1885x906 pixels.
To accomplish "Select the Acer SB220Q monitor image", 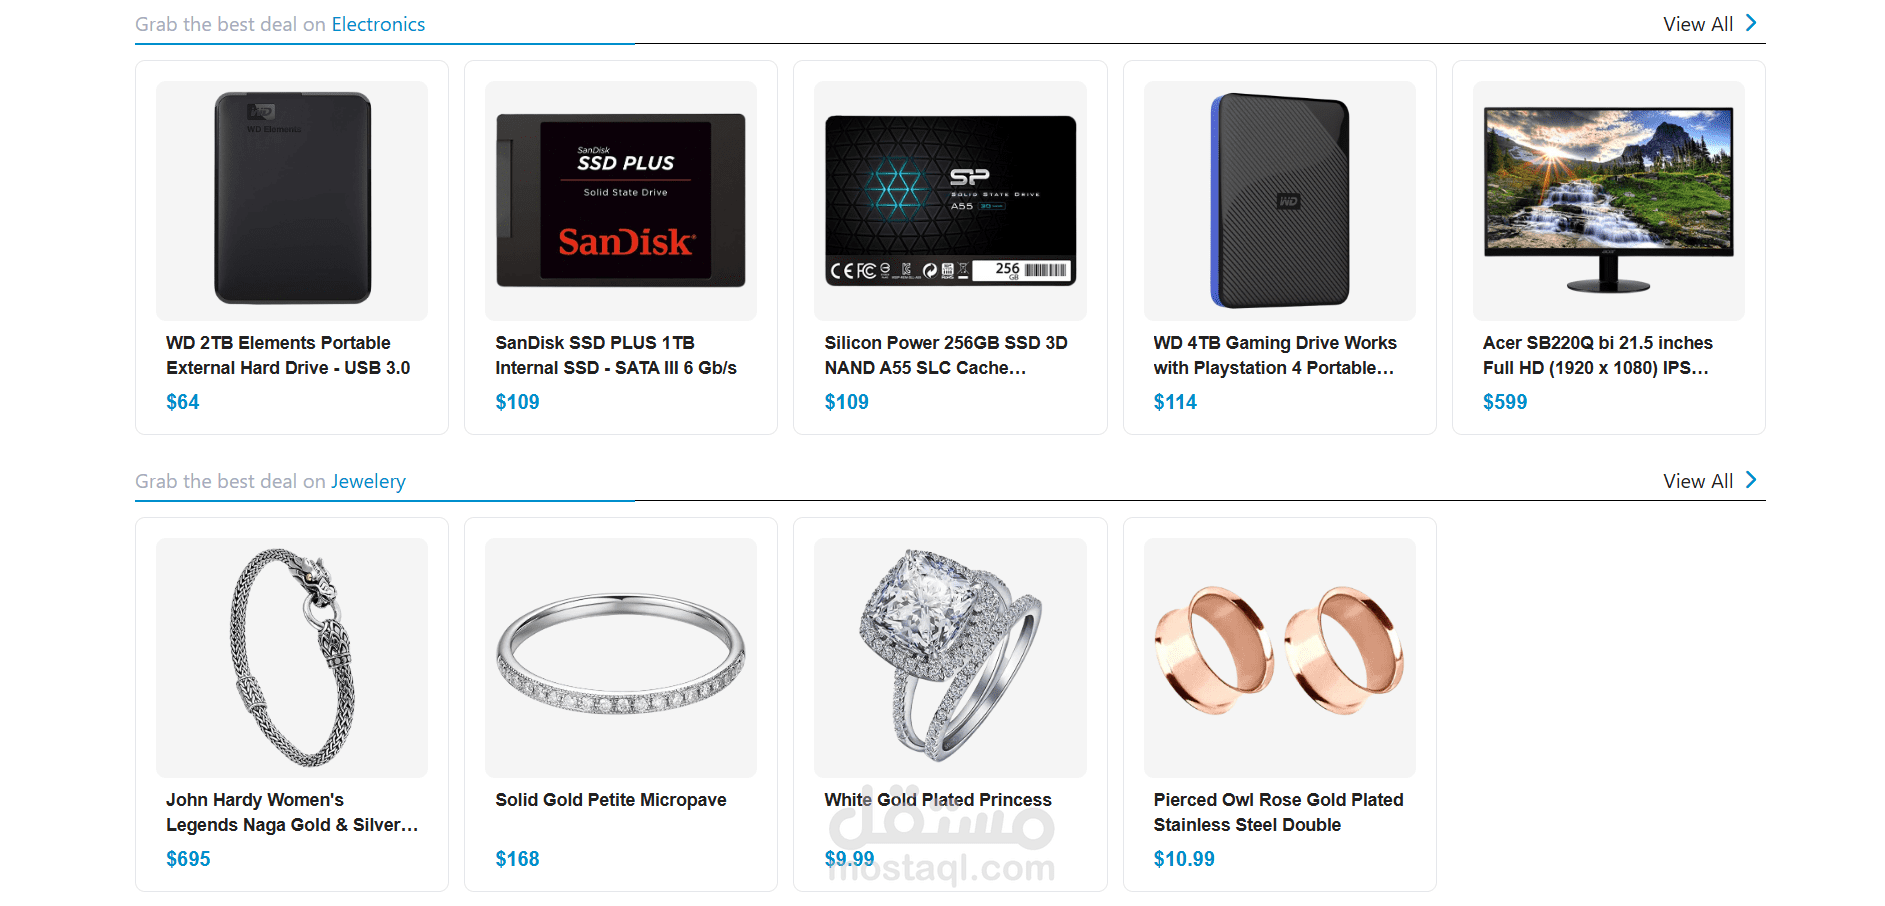I will (x=1609, y=200).
